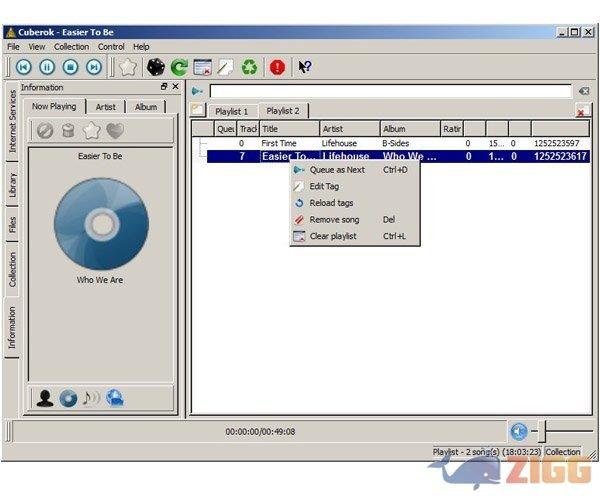Open the Collection menu
Viewport: 600px width, 500px height.
71,46
